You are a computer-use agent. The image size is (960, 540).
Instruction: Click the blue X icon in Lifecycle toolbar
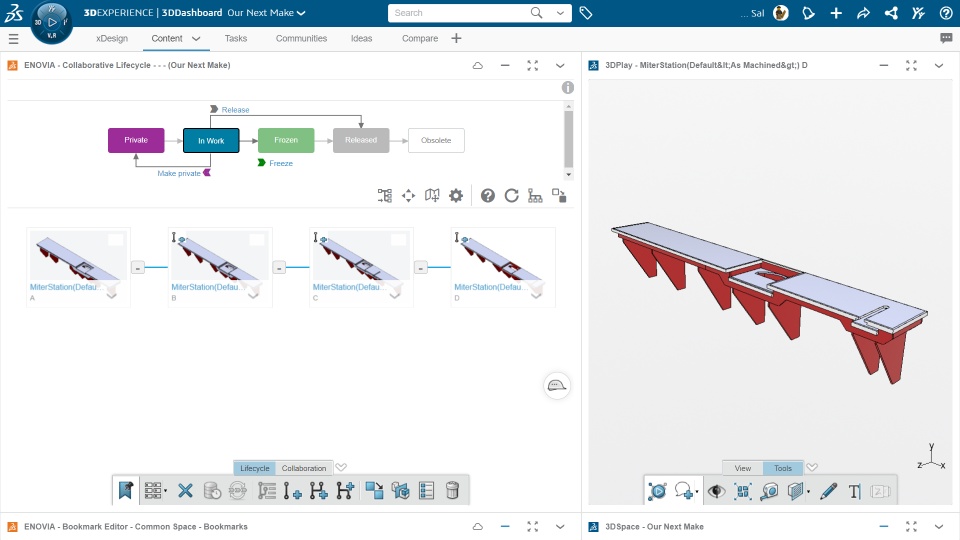pyautogui.click(x=185, y=490)
